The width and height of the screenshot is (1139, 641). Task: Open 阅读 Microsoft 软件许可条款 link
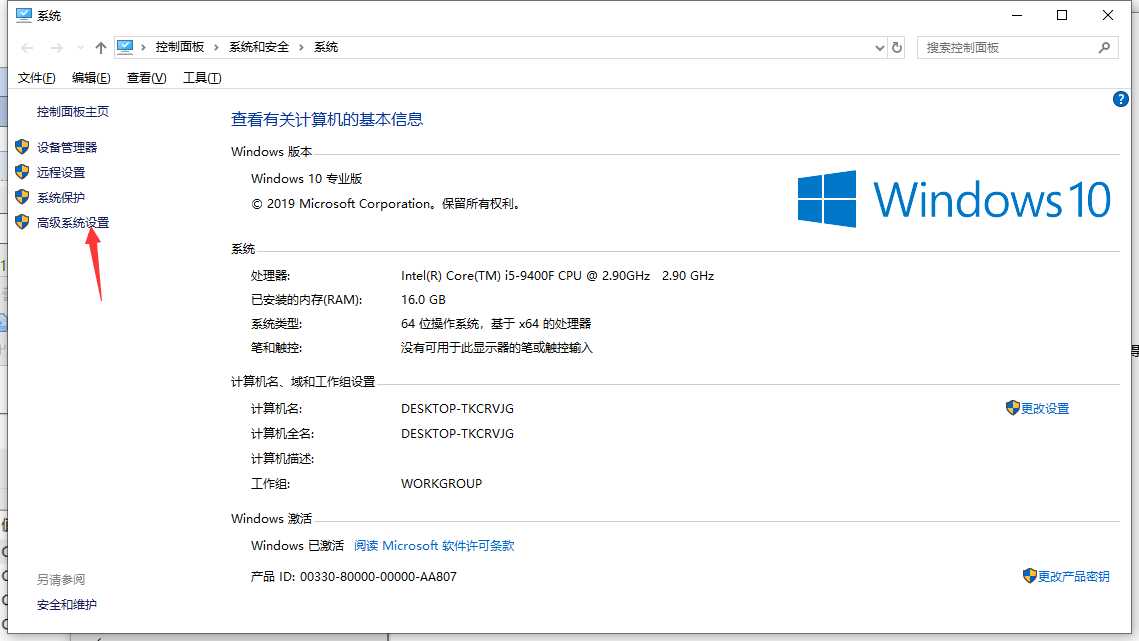(x=434, y=546)
